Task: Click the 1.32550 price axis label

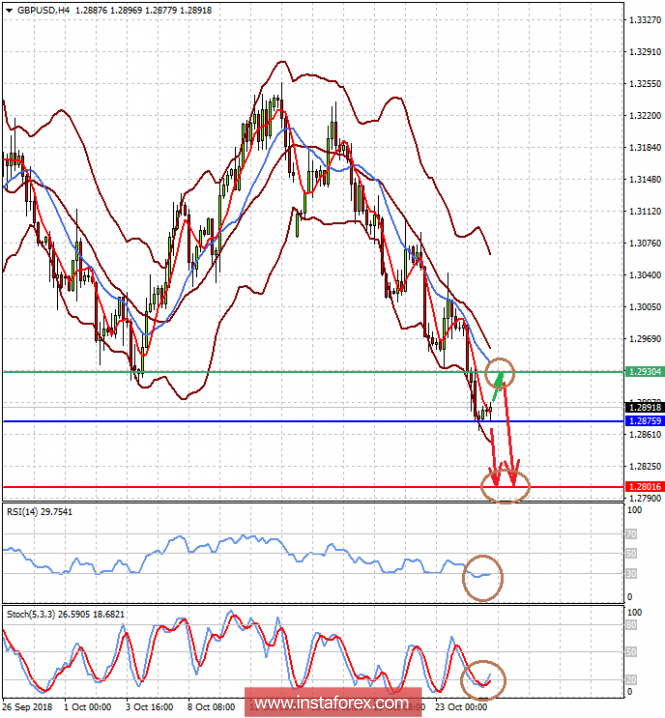Action: click(x=645, y=84)
